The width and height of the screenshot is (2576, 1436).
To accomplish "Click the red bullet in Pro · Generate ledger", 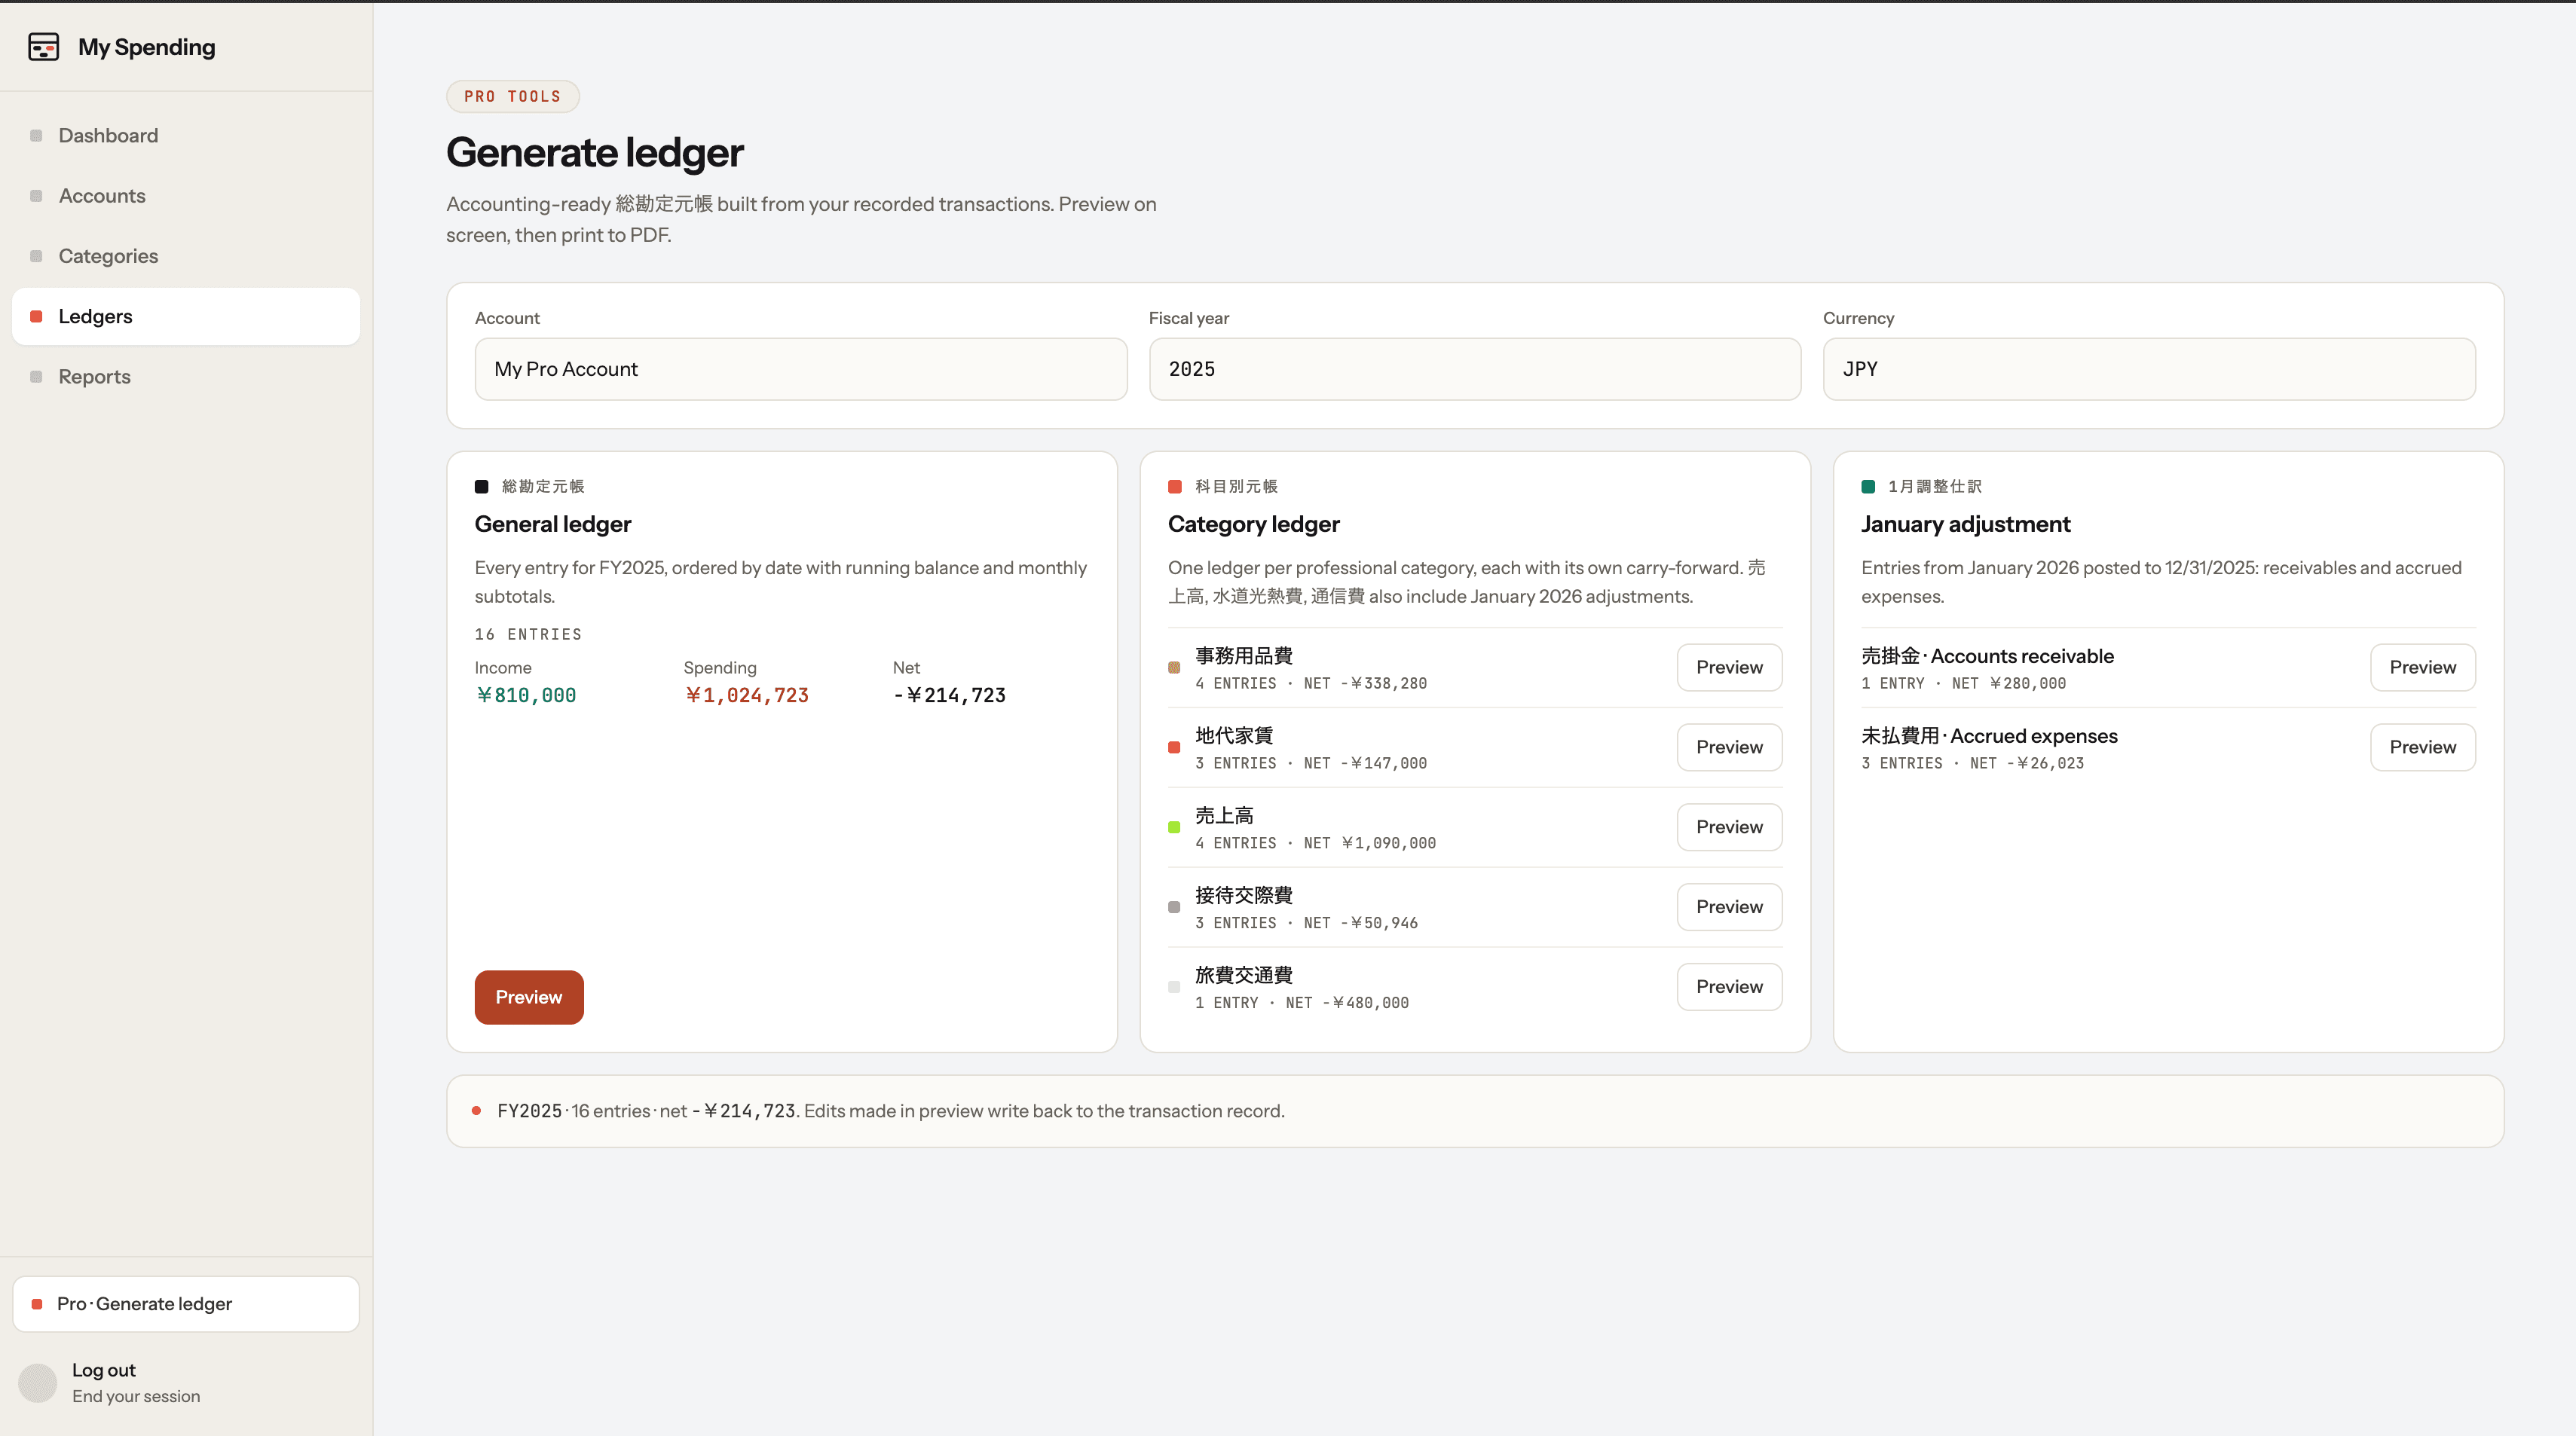I will tap(37, 1304).
